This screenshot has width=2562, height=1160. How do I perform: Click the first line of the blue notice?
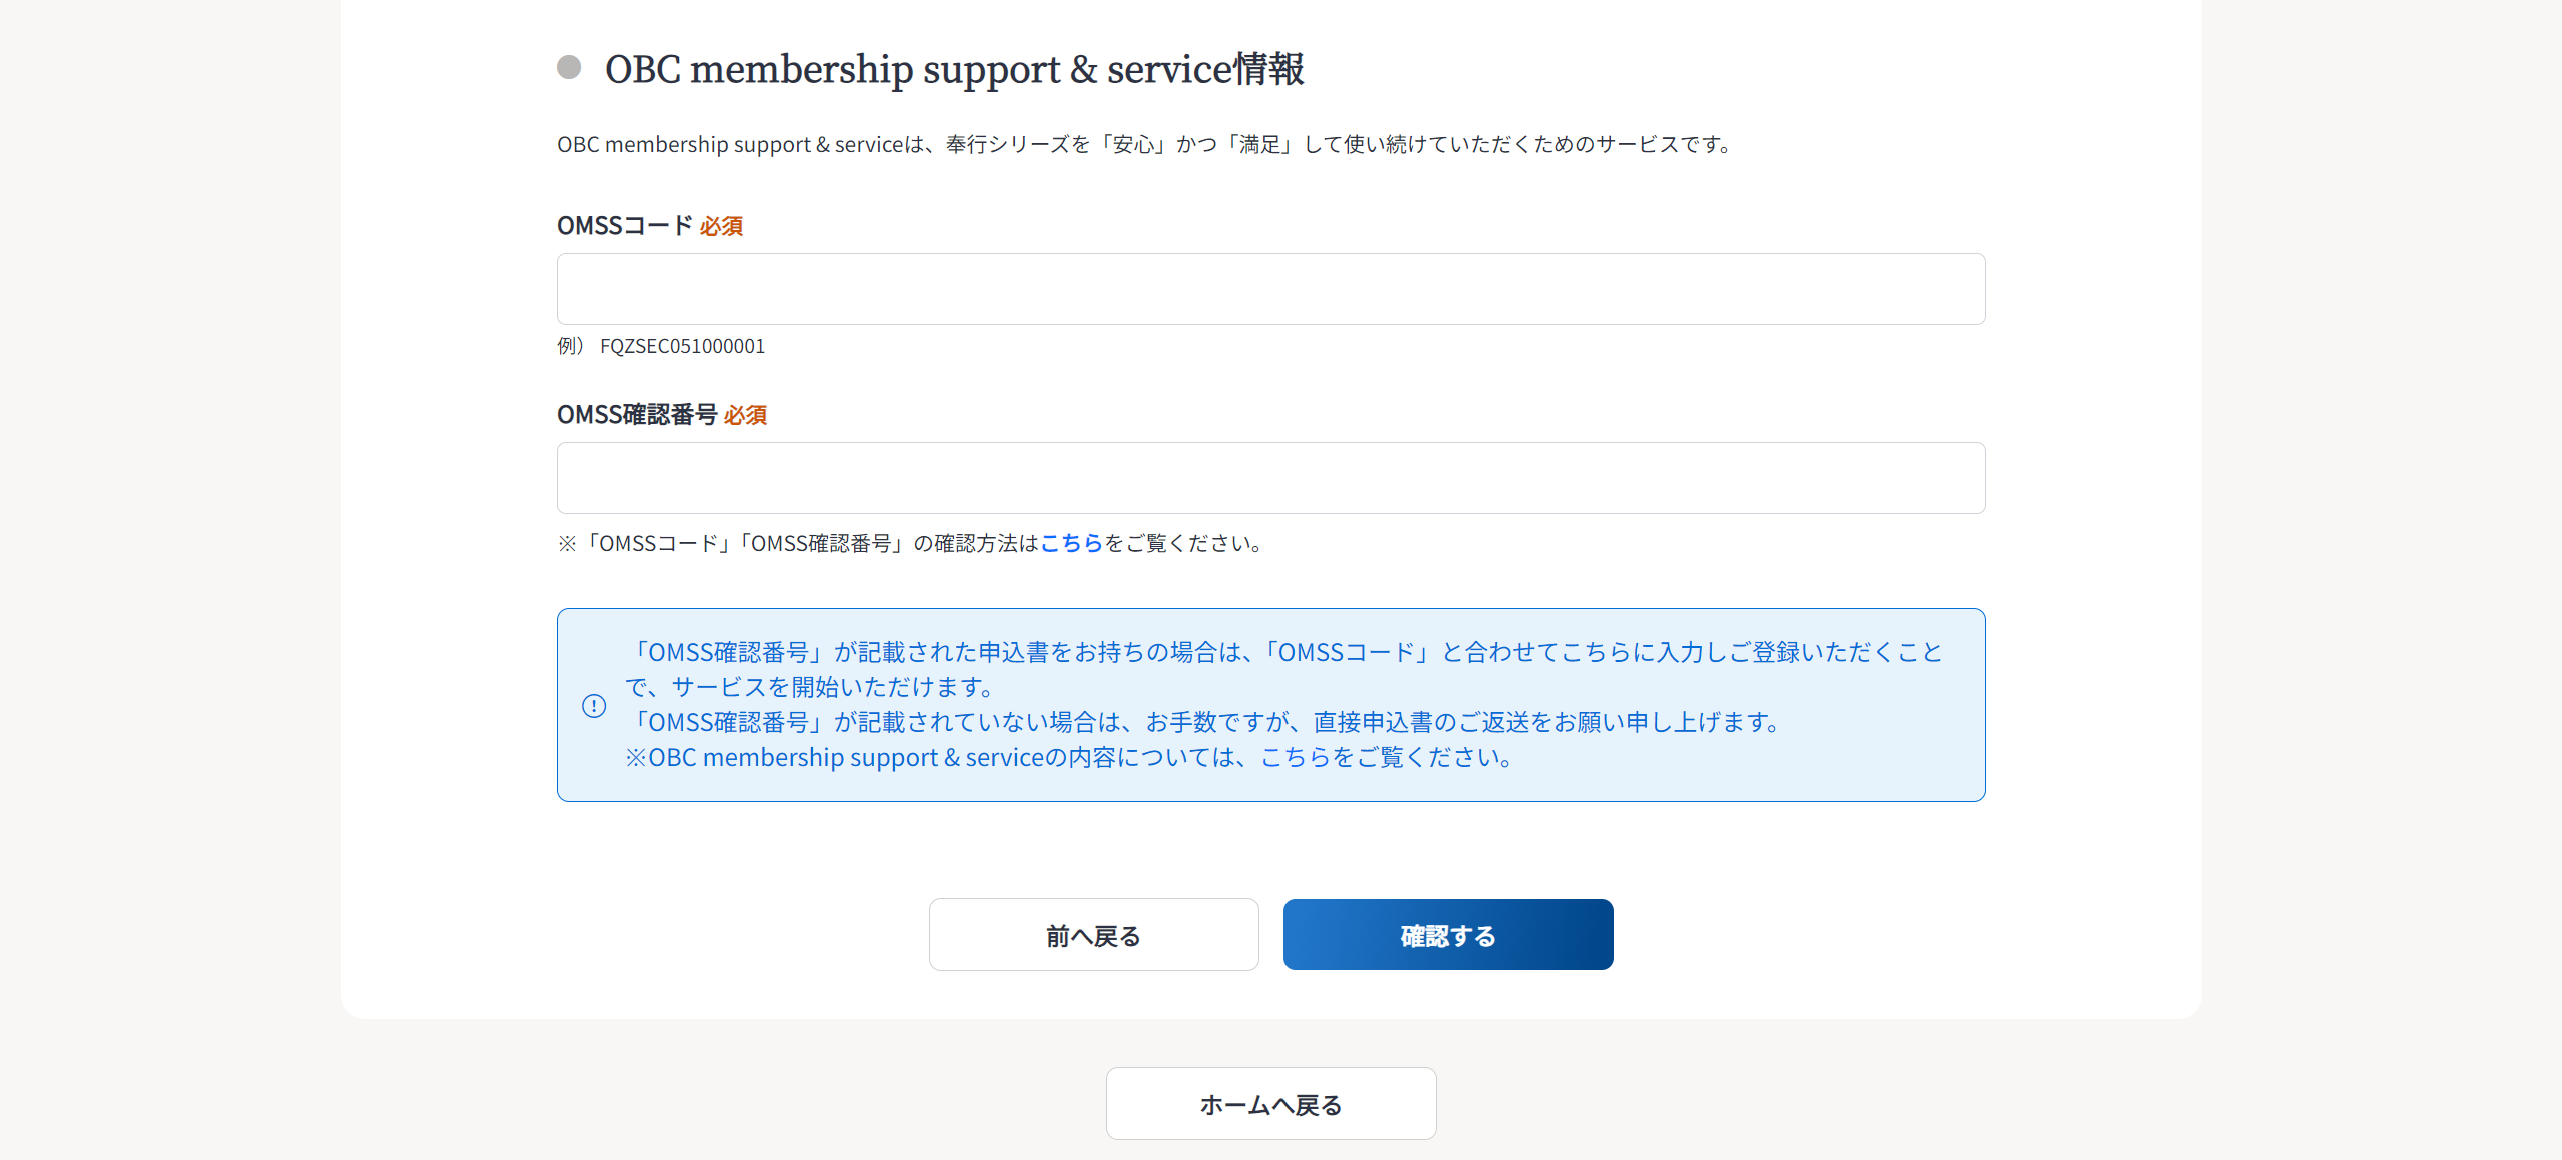pyautogui.click(x=1284, y=652)
